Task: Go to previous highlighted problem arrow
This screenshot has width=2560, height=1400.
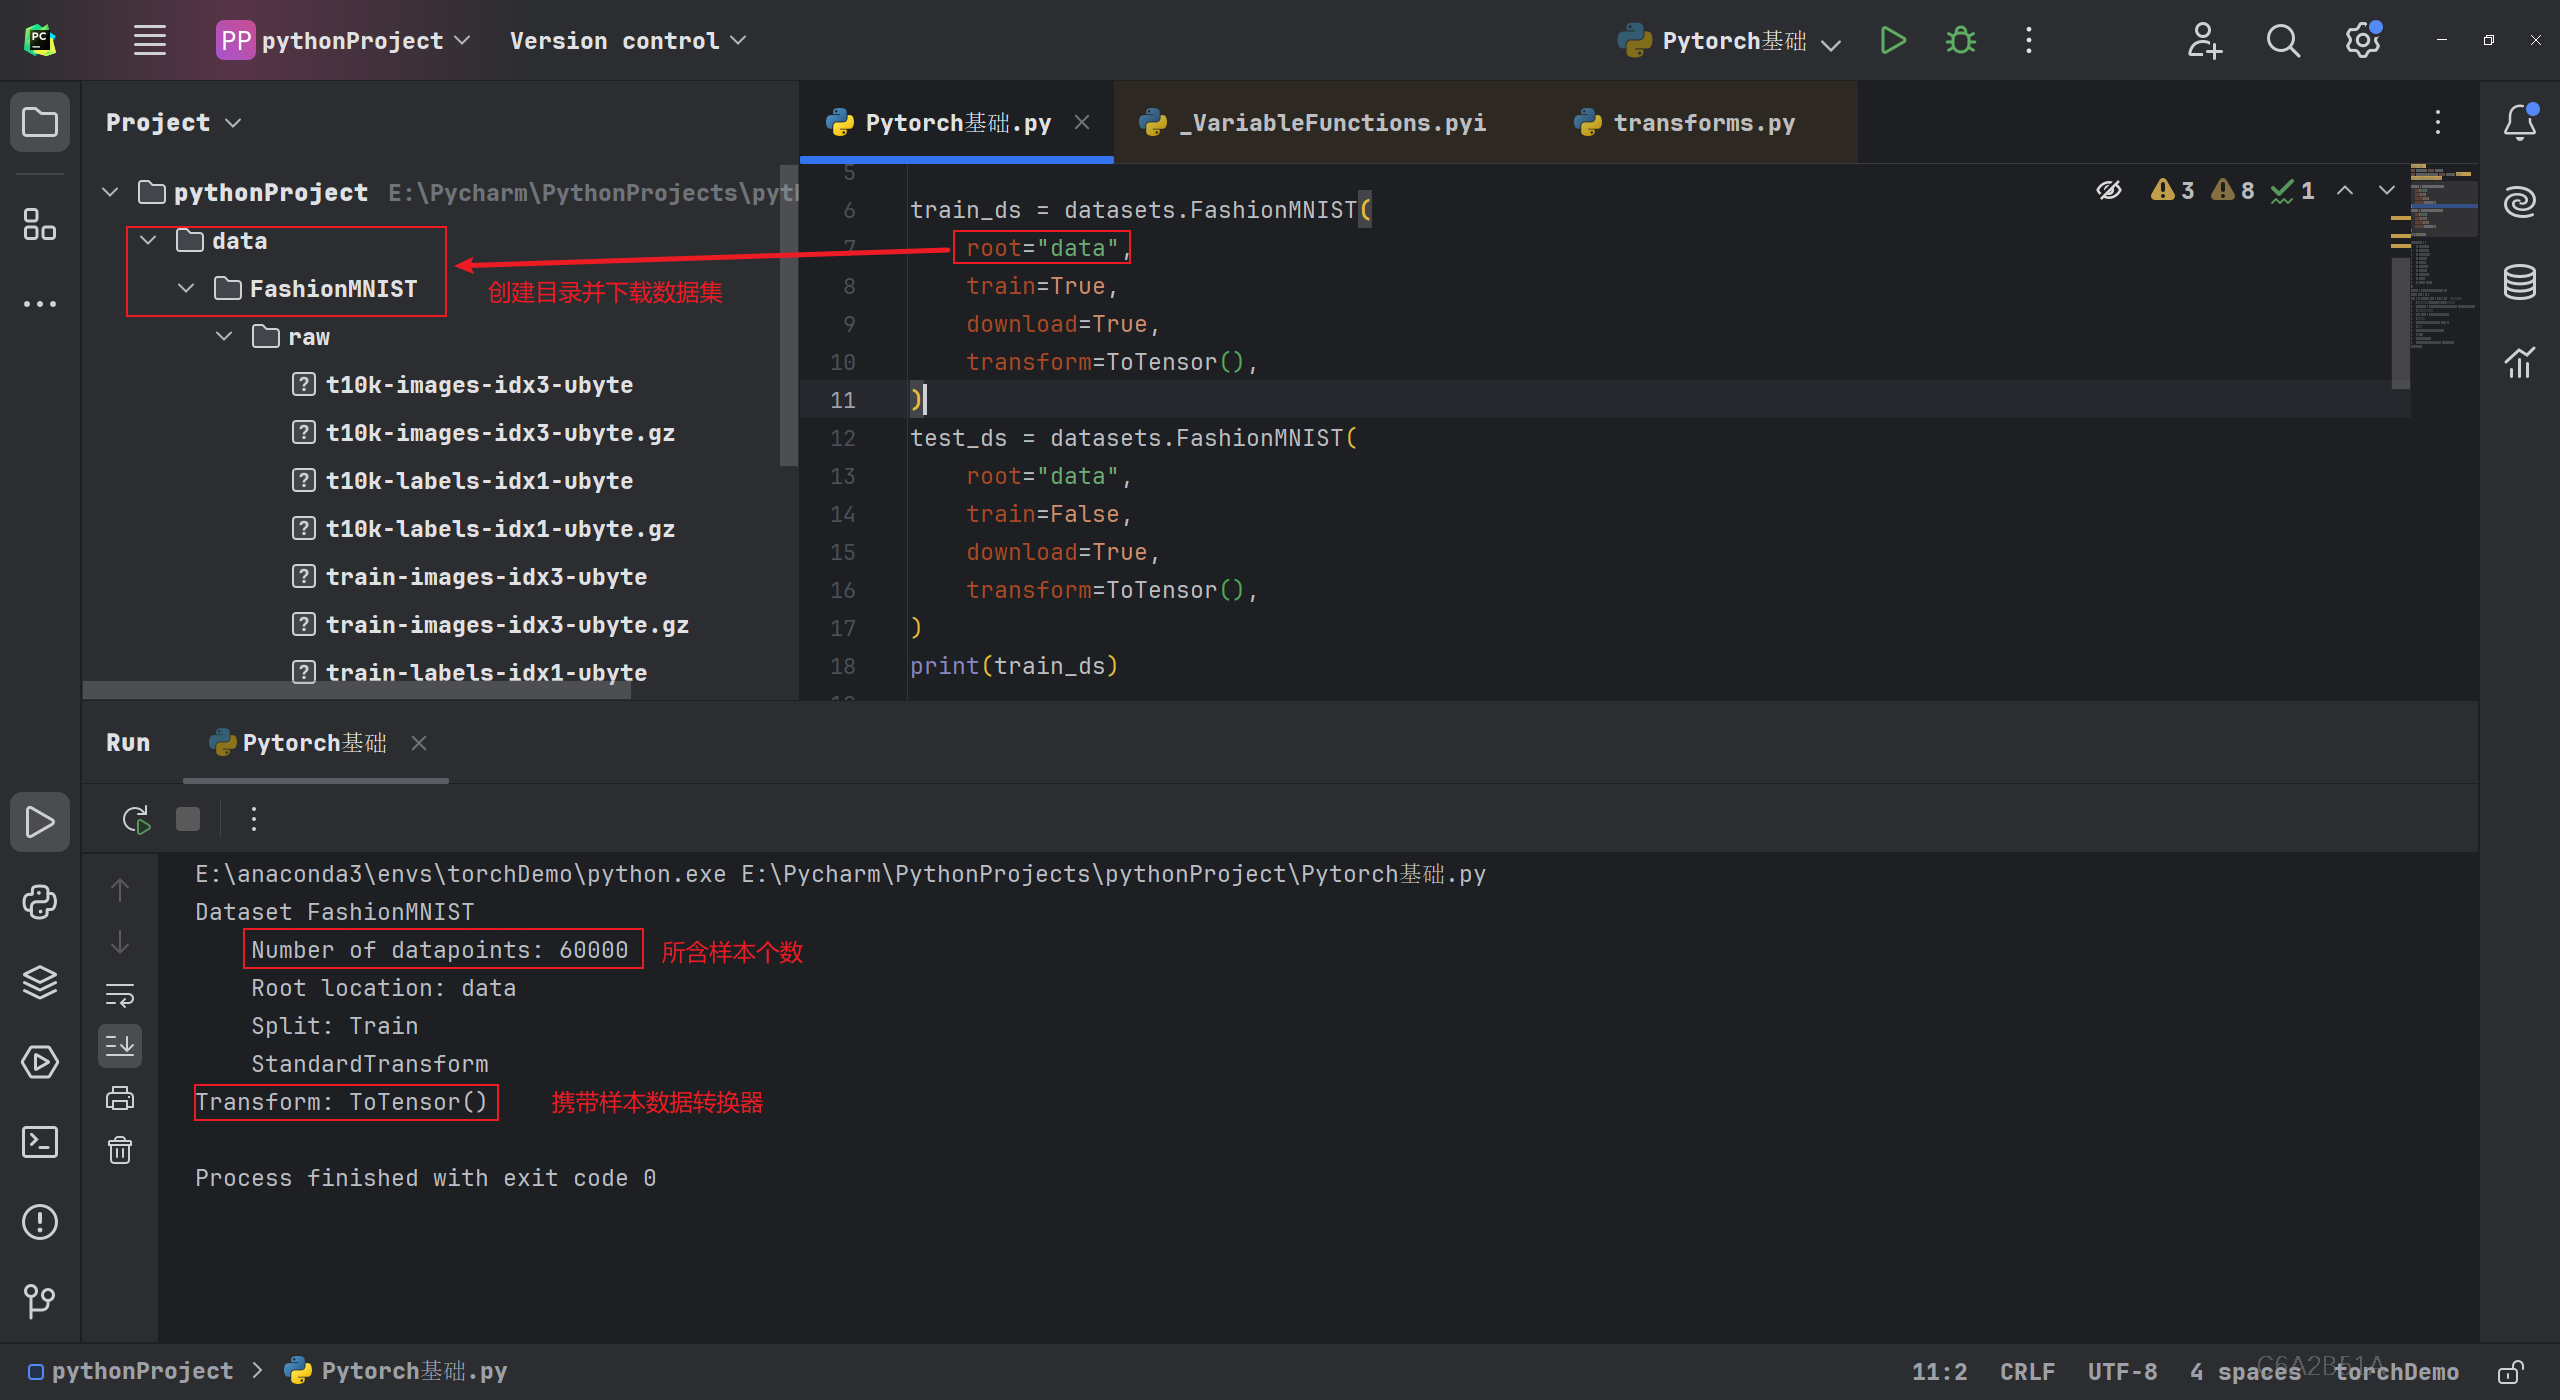Action: (x=2345, y=190)
